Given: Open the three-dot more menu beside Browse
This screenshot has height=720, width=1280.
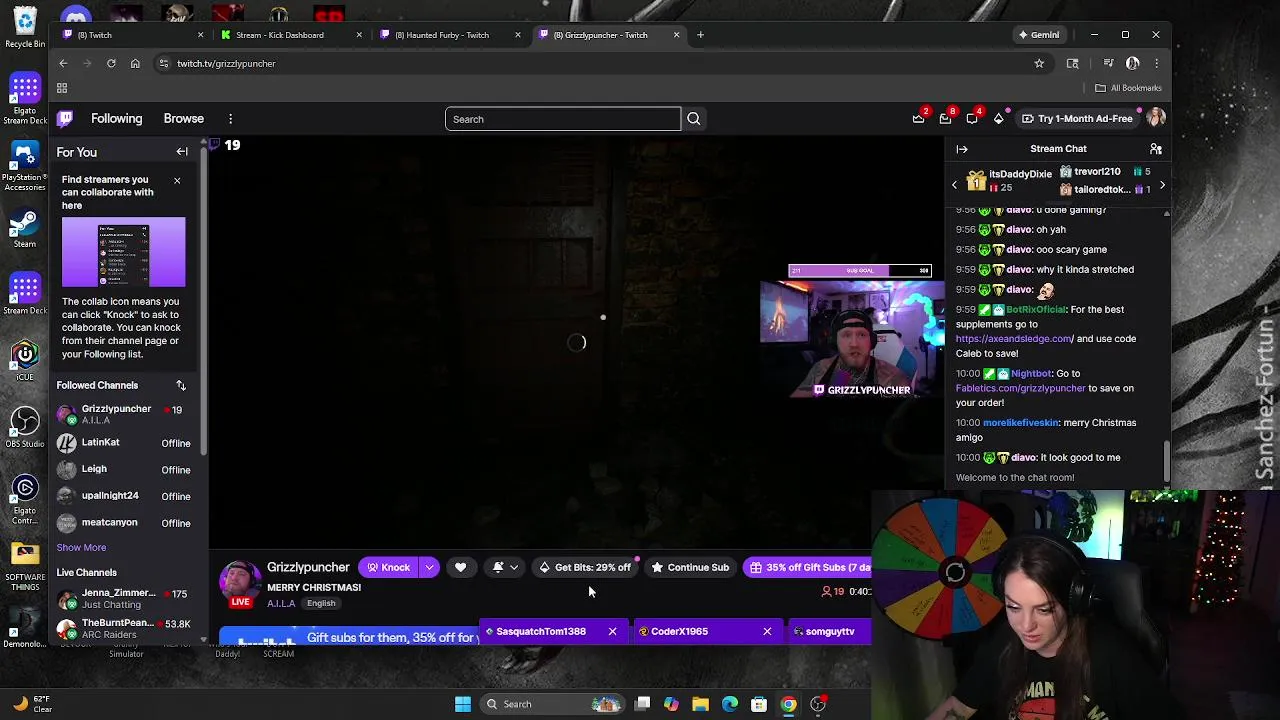Looking at the screenshot, I should [x=230, y=118].
